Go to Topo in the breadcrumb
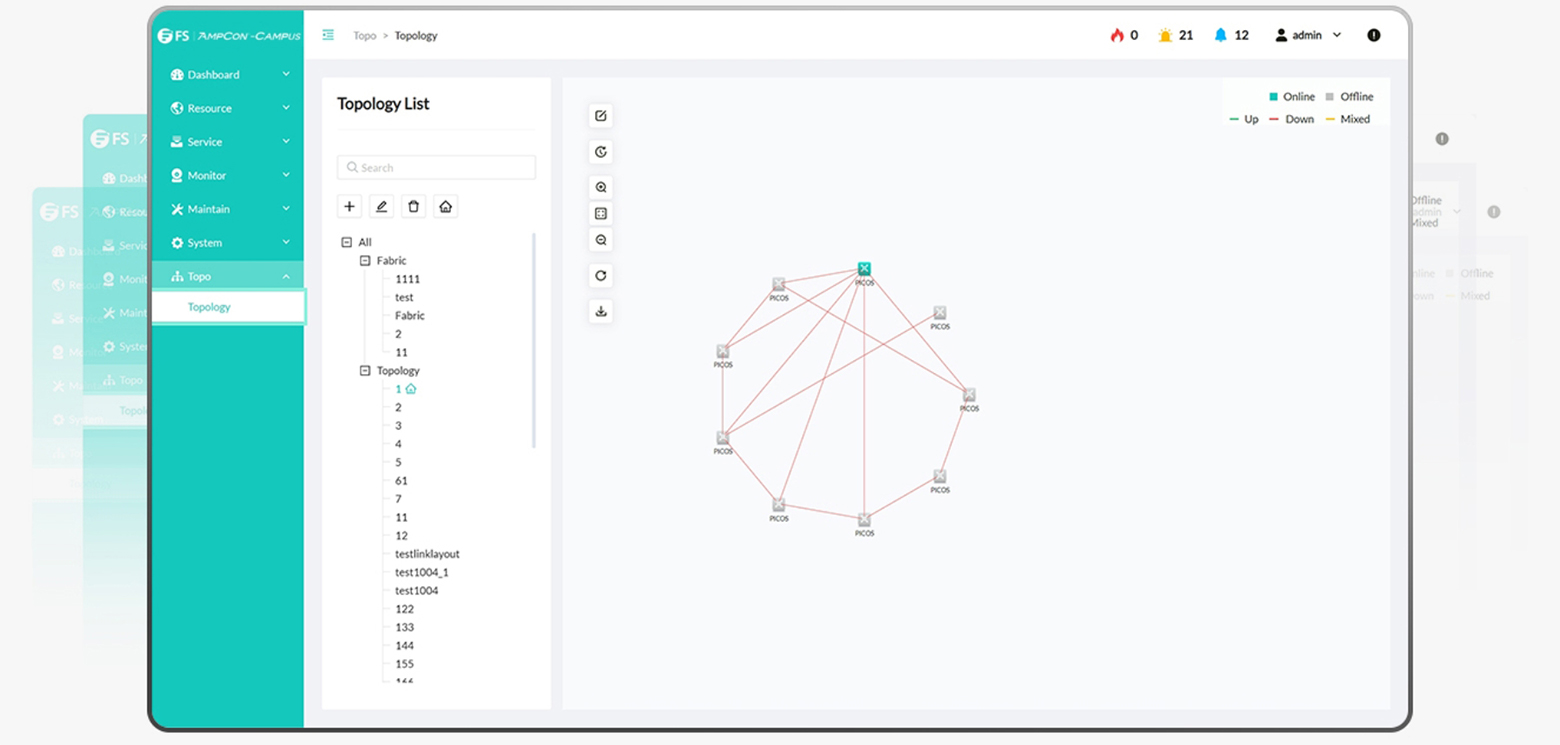Image resolution: width=1560 pixels, height=745 pixels. (x=364, y=36)
